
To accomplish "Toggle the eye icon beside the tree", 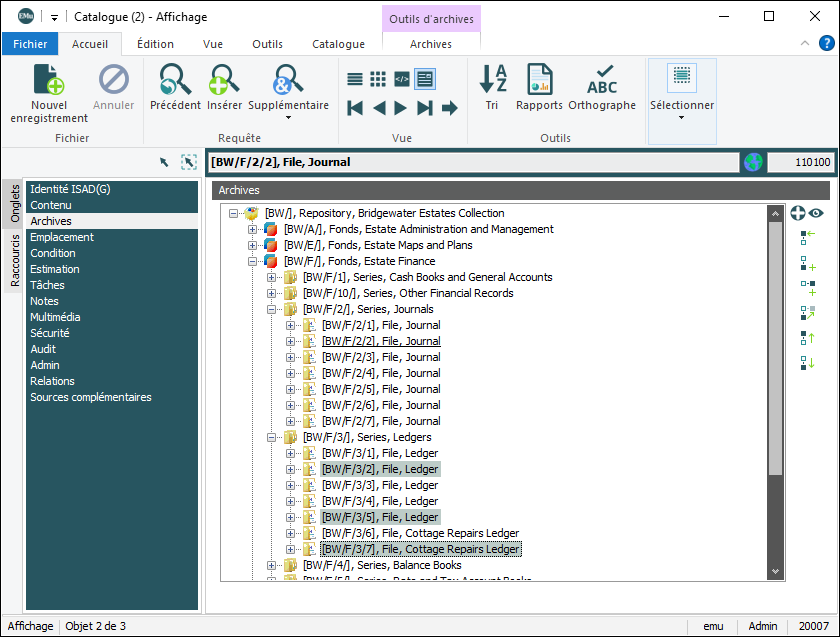I will pos(816,213).
